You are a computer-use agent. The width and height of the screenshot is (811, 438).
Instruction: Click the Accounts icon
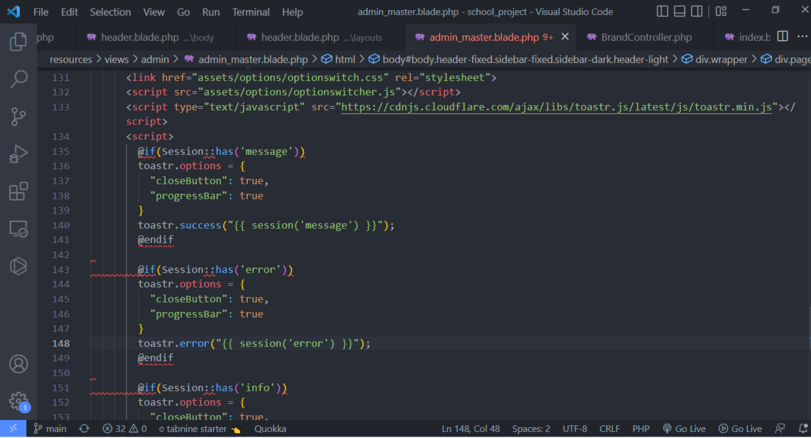tap(18, 364)
